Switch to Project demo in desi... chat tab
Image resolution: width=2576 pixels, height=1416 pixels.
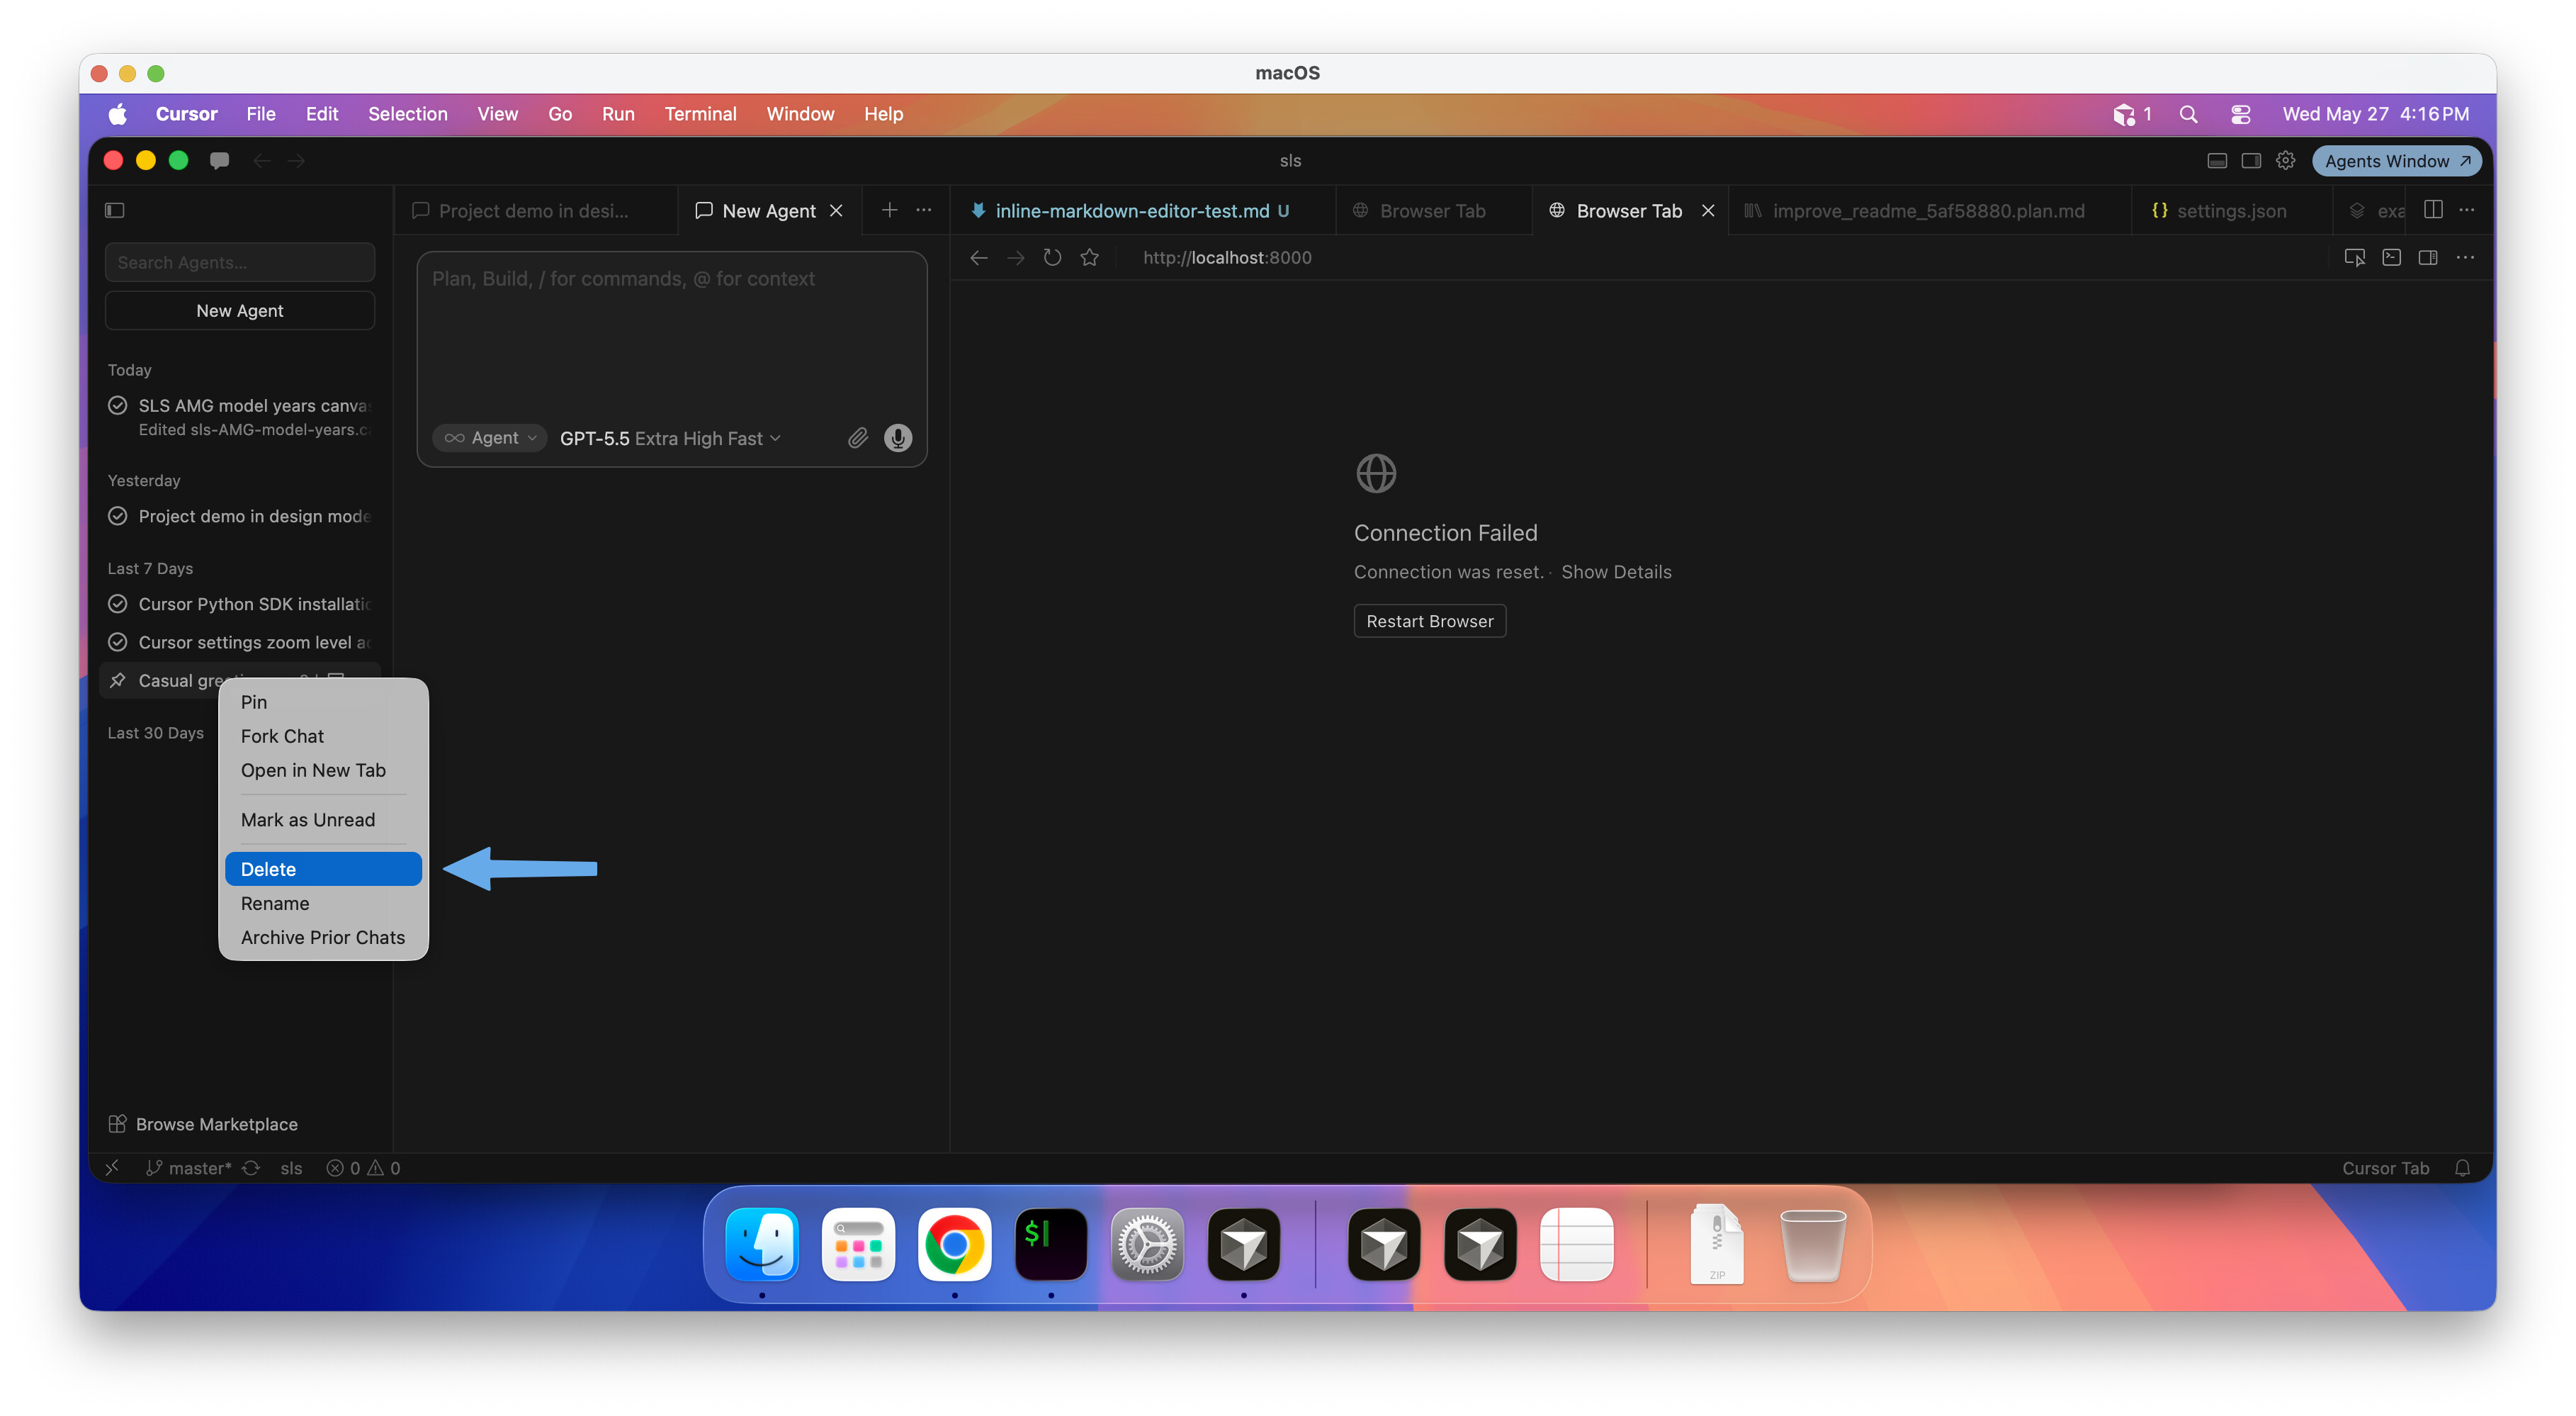[535, 211]
